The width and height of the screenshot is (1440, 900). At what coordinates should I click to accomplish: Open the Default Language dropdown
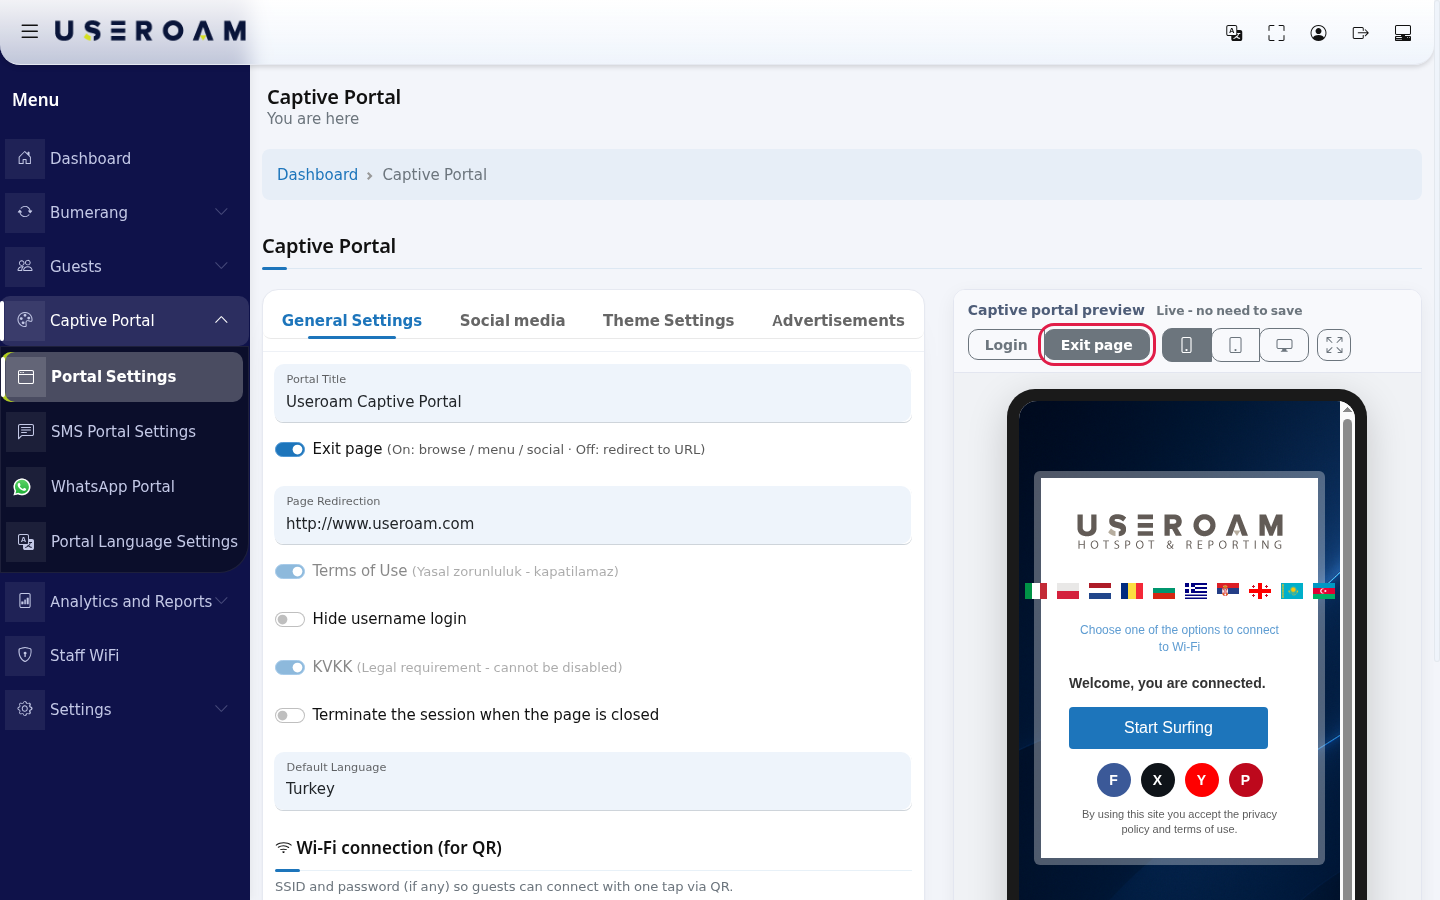pos(593,781)
